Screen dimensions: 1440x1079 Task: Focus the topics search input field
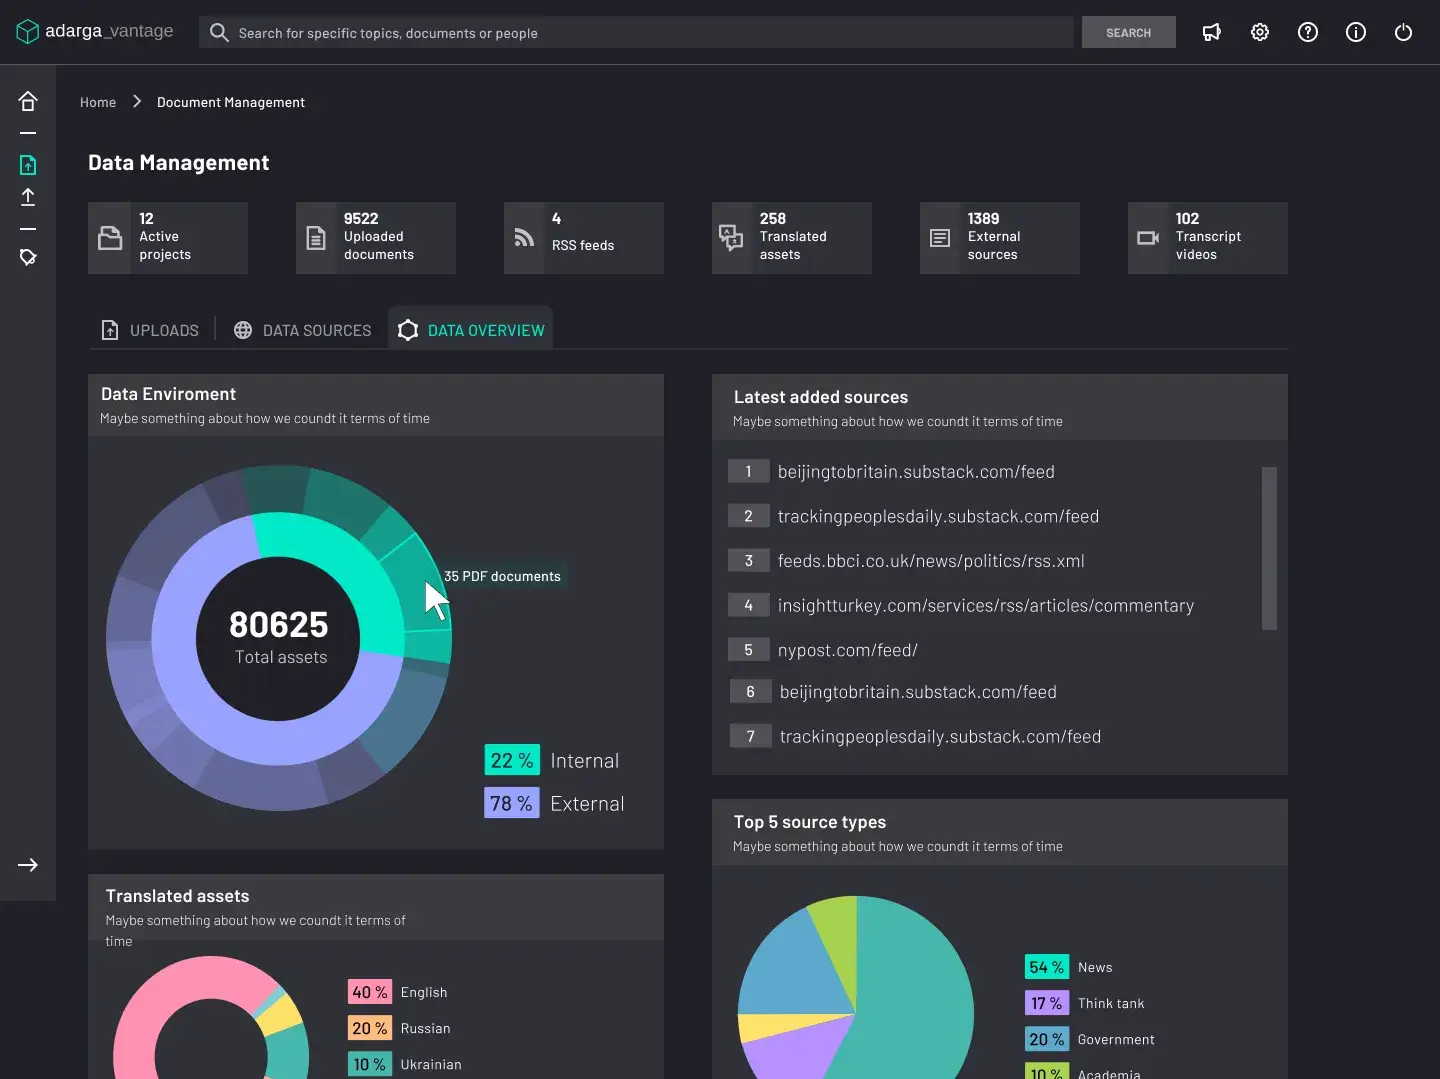[x=640, y=33]
